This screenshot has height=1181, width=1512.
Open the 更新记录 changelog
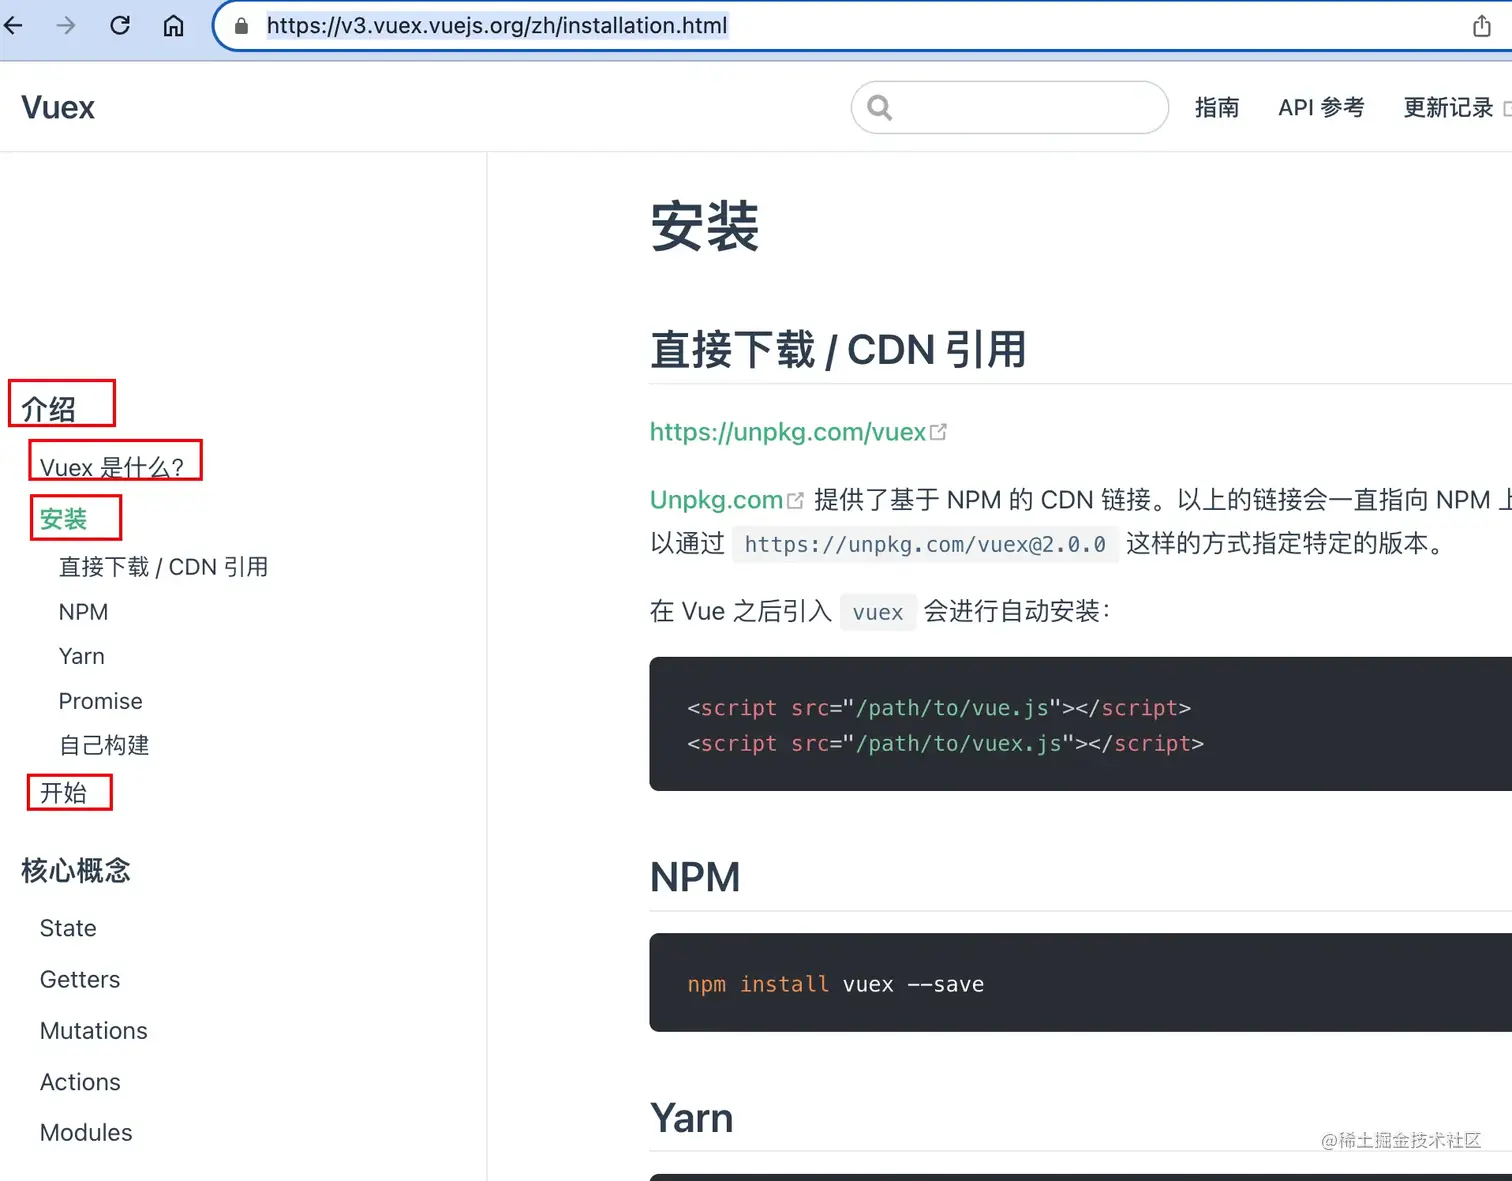[x=1447, y=107]
